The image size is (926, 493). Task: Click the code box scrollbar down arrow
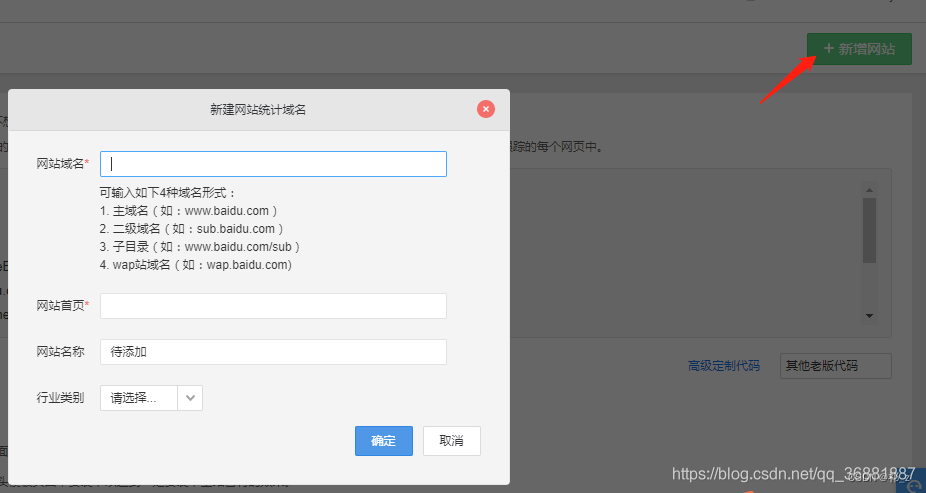tap(869, 316)
